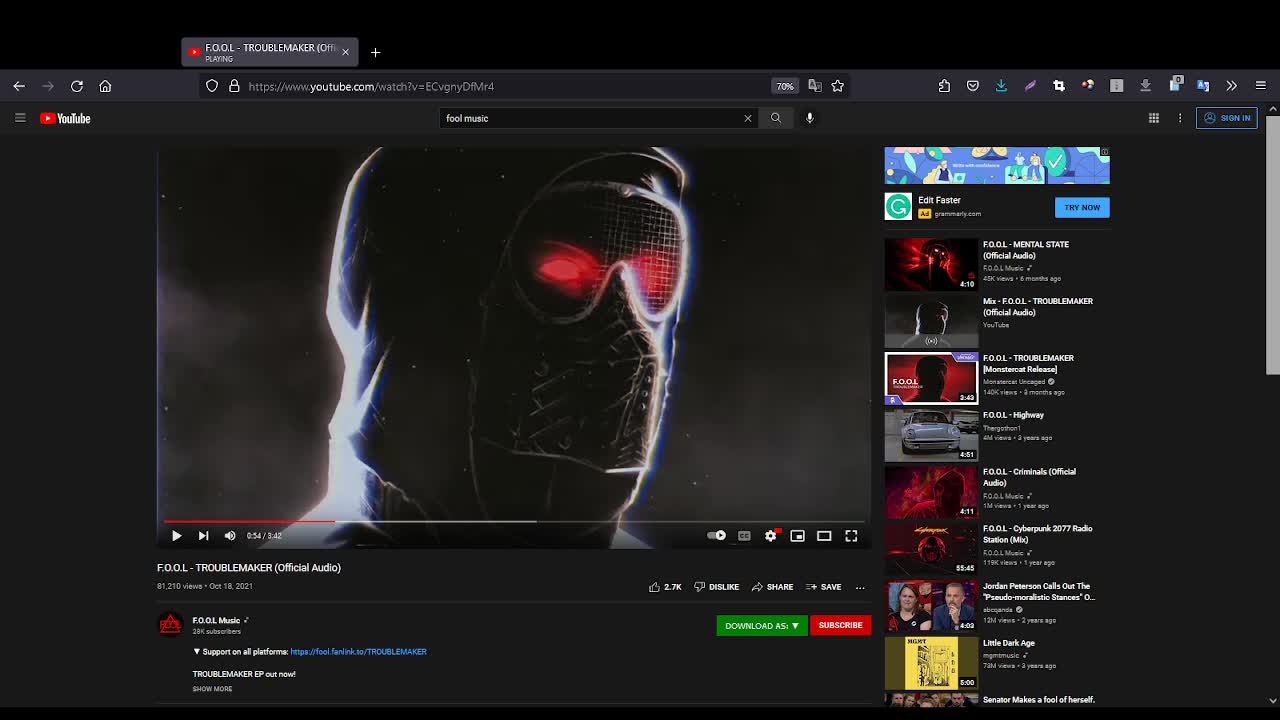Like the TROUBLEMAKER video

pos(665,587)
